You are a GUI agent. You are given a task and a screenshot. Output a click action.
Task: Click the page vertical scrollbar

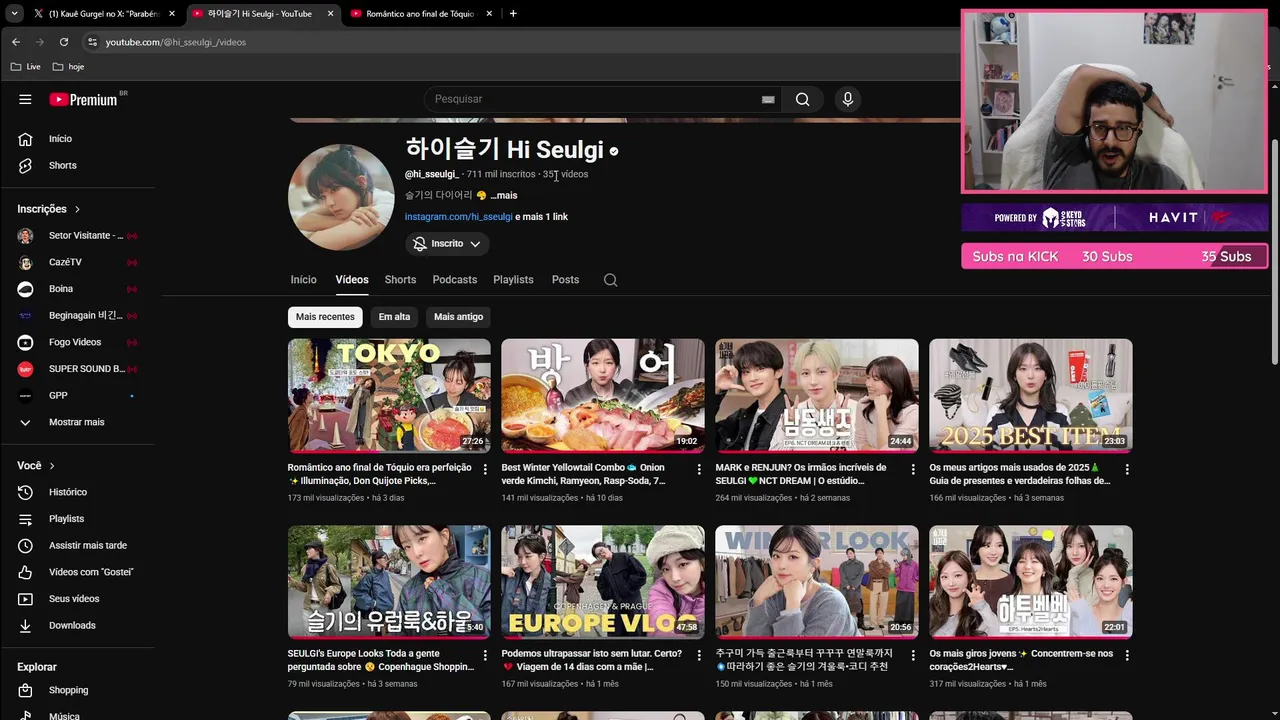pos(1274,250)
